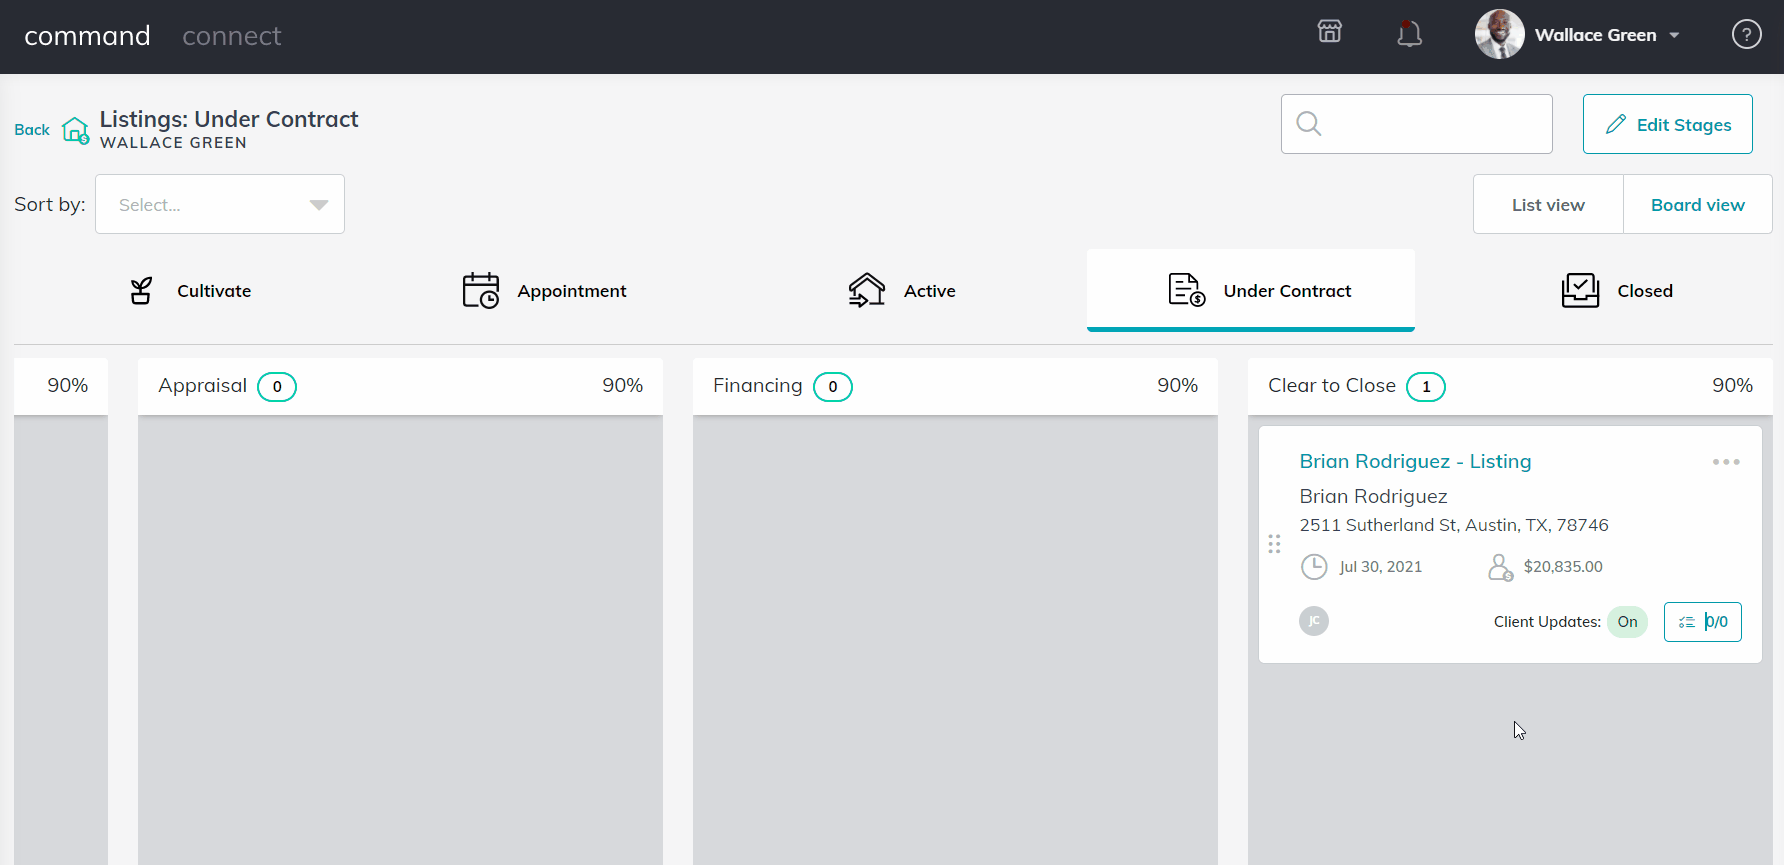Viewport: 1784px width, 865px height.
Task: Switch to List view
Action: (1548, 204)
